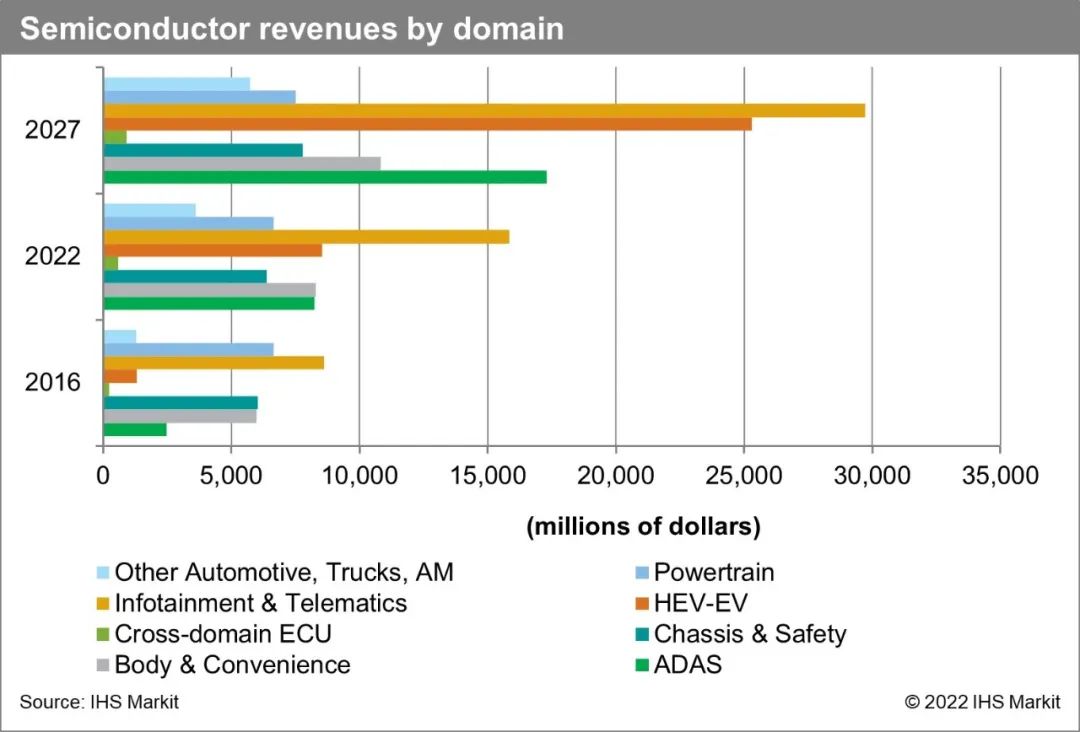This screenshot has width=1080, height=732.
Task: Click the 2022 axis label
Action: 52,256
